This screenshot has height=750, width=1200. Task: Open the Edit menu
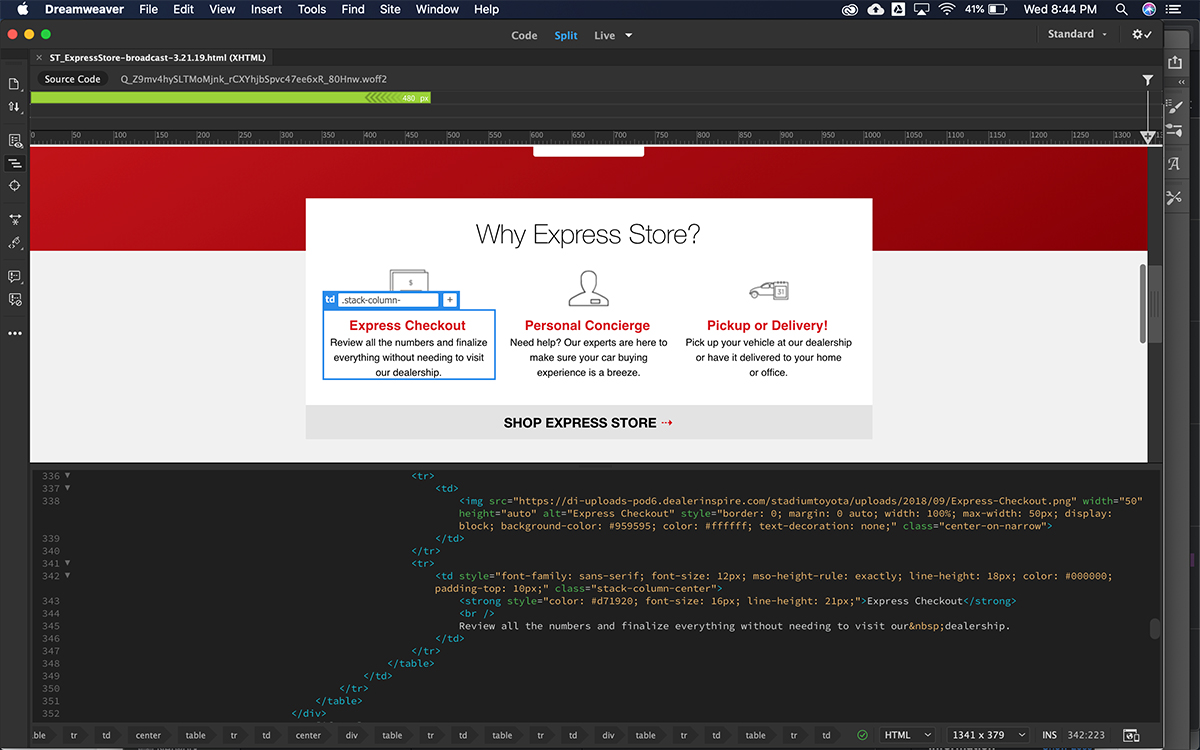(x=183, y=9)
